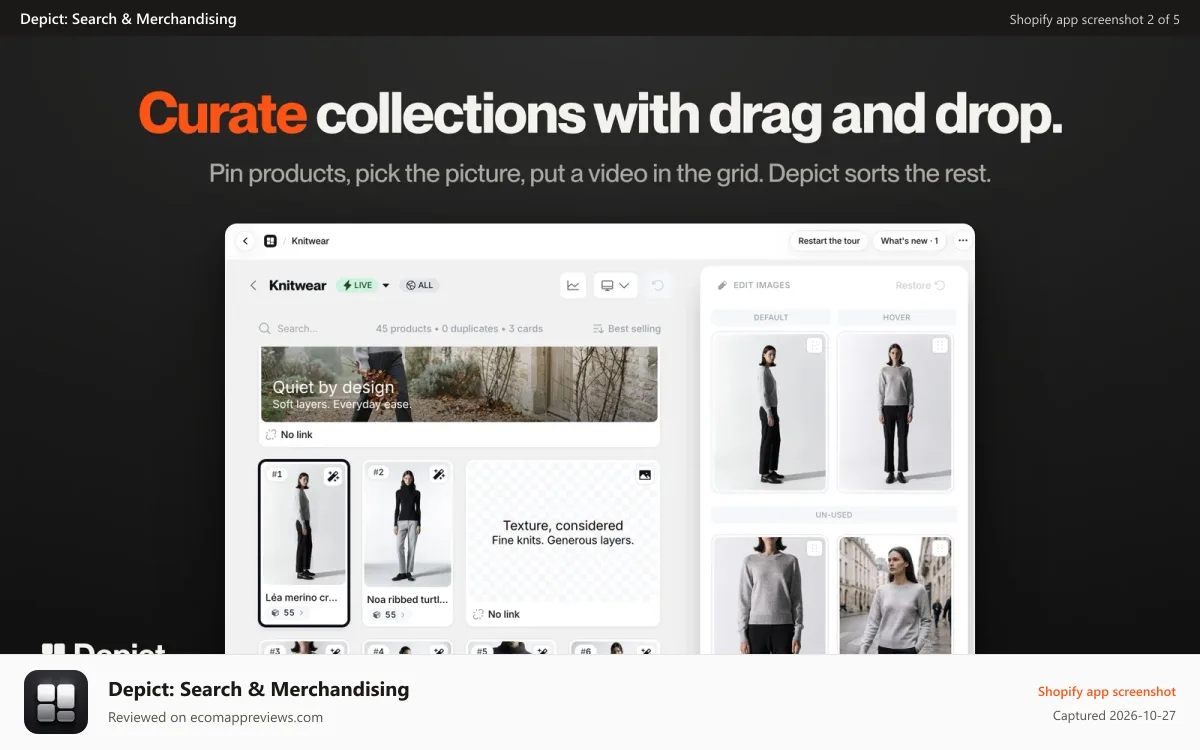The height and width of the screenshot is (750, 1200).
Task: Select the default side-view model image
Action: (x=769, y=411)
